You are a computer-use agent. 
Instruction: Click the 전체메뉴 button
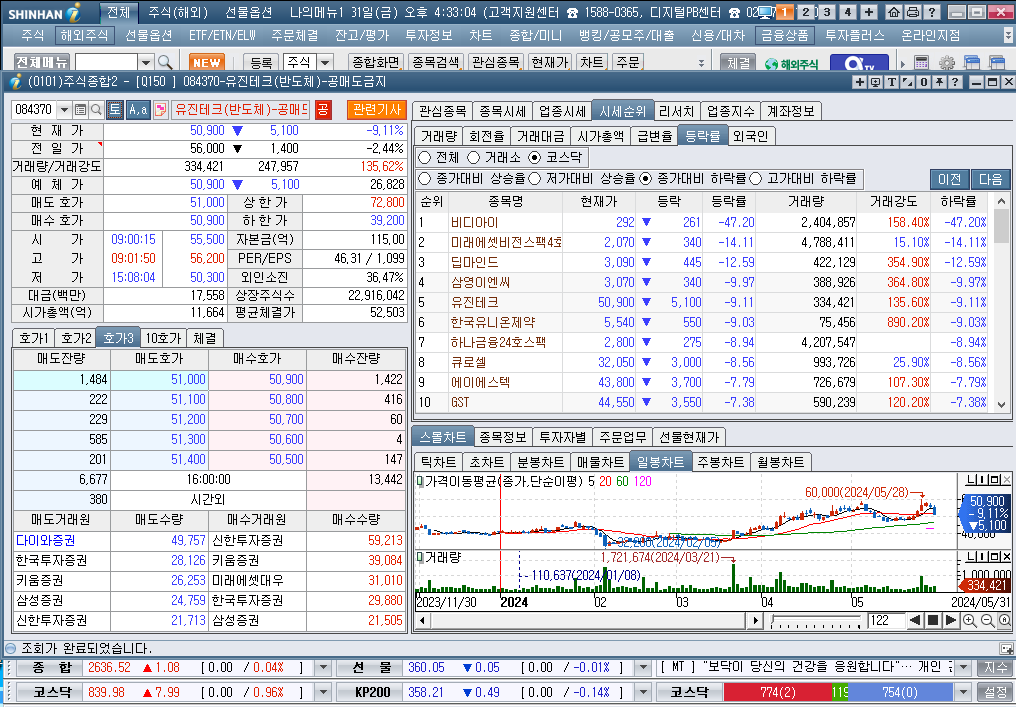(x=41, y=62)
